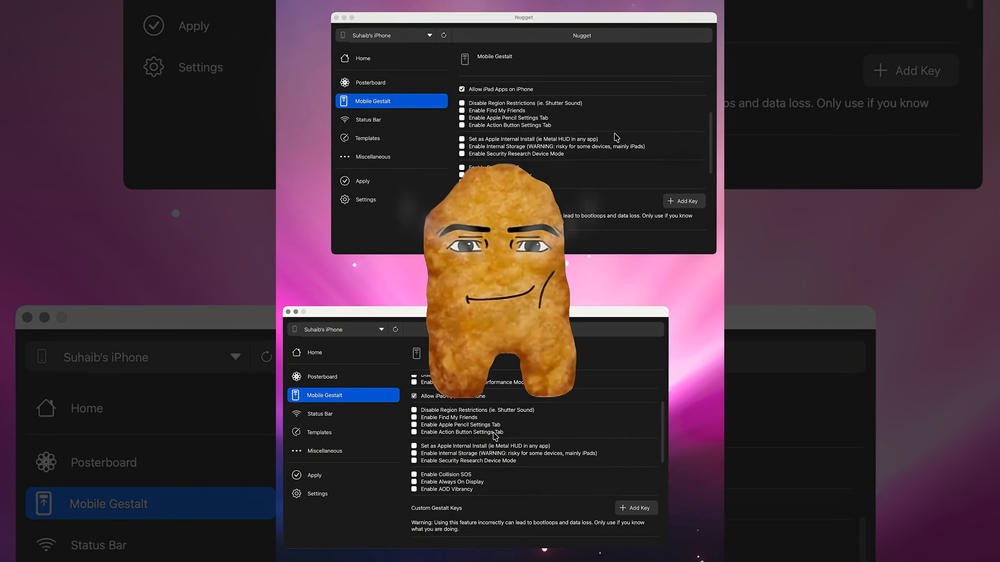Select large Mobile Gestalt item in background window
This screenshot has height=562, width=1000.
(151, 503)
